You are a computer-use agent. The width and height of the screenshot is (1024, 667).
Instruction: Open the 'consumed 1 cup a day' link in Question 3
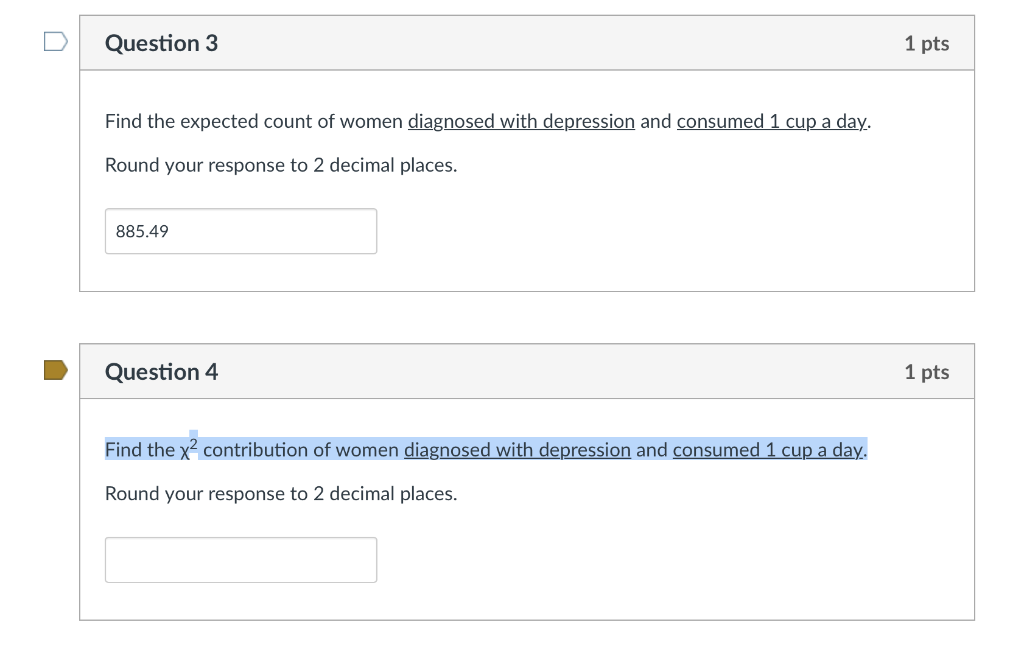pyautogui.click(x=772, y=121)
